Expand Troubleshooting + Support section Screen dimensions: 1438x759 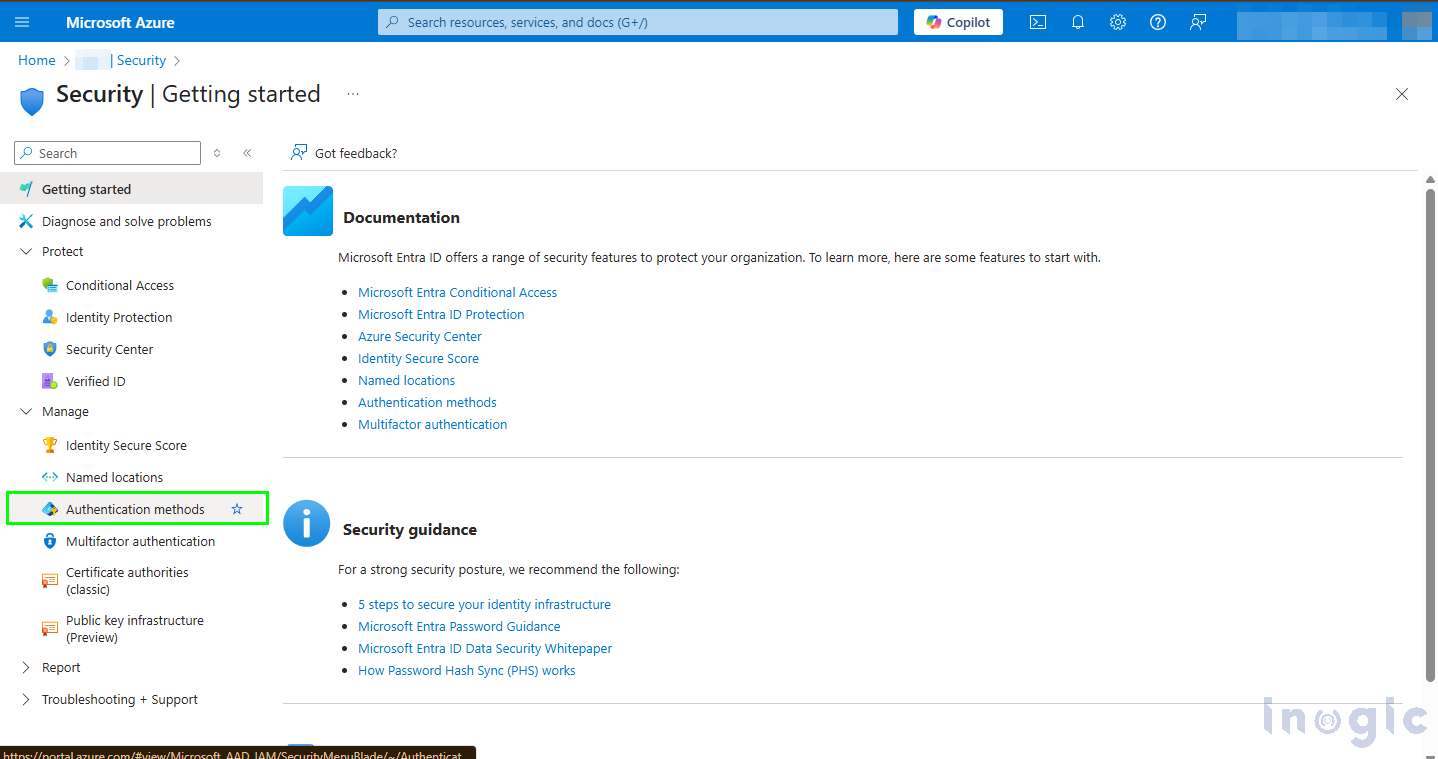tap(26, 699)
